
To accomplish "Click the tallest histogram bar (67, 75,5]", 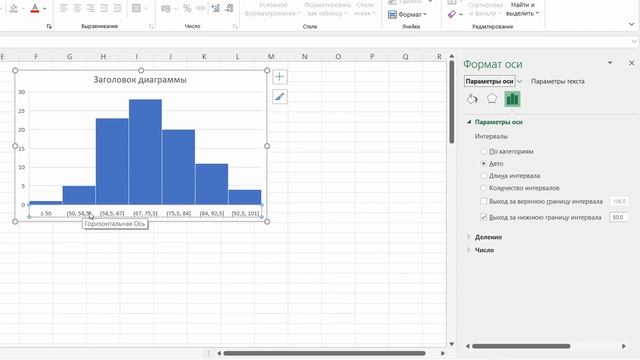I will 145,152.
